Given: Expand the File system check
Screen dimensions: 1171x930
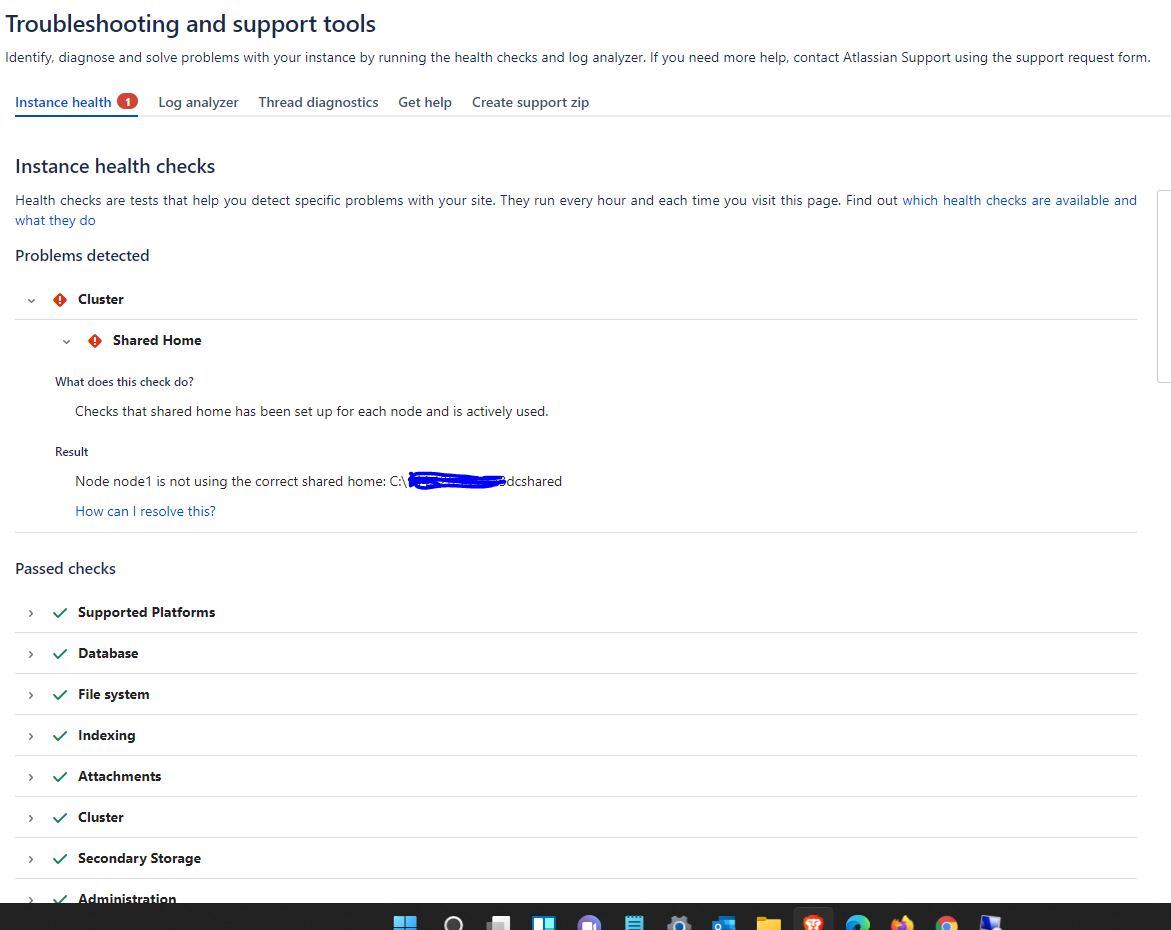Looking at the screenshot, I should pos(31,695).
